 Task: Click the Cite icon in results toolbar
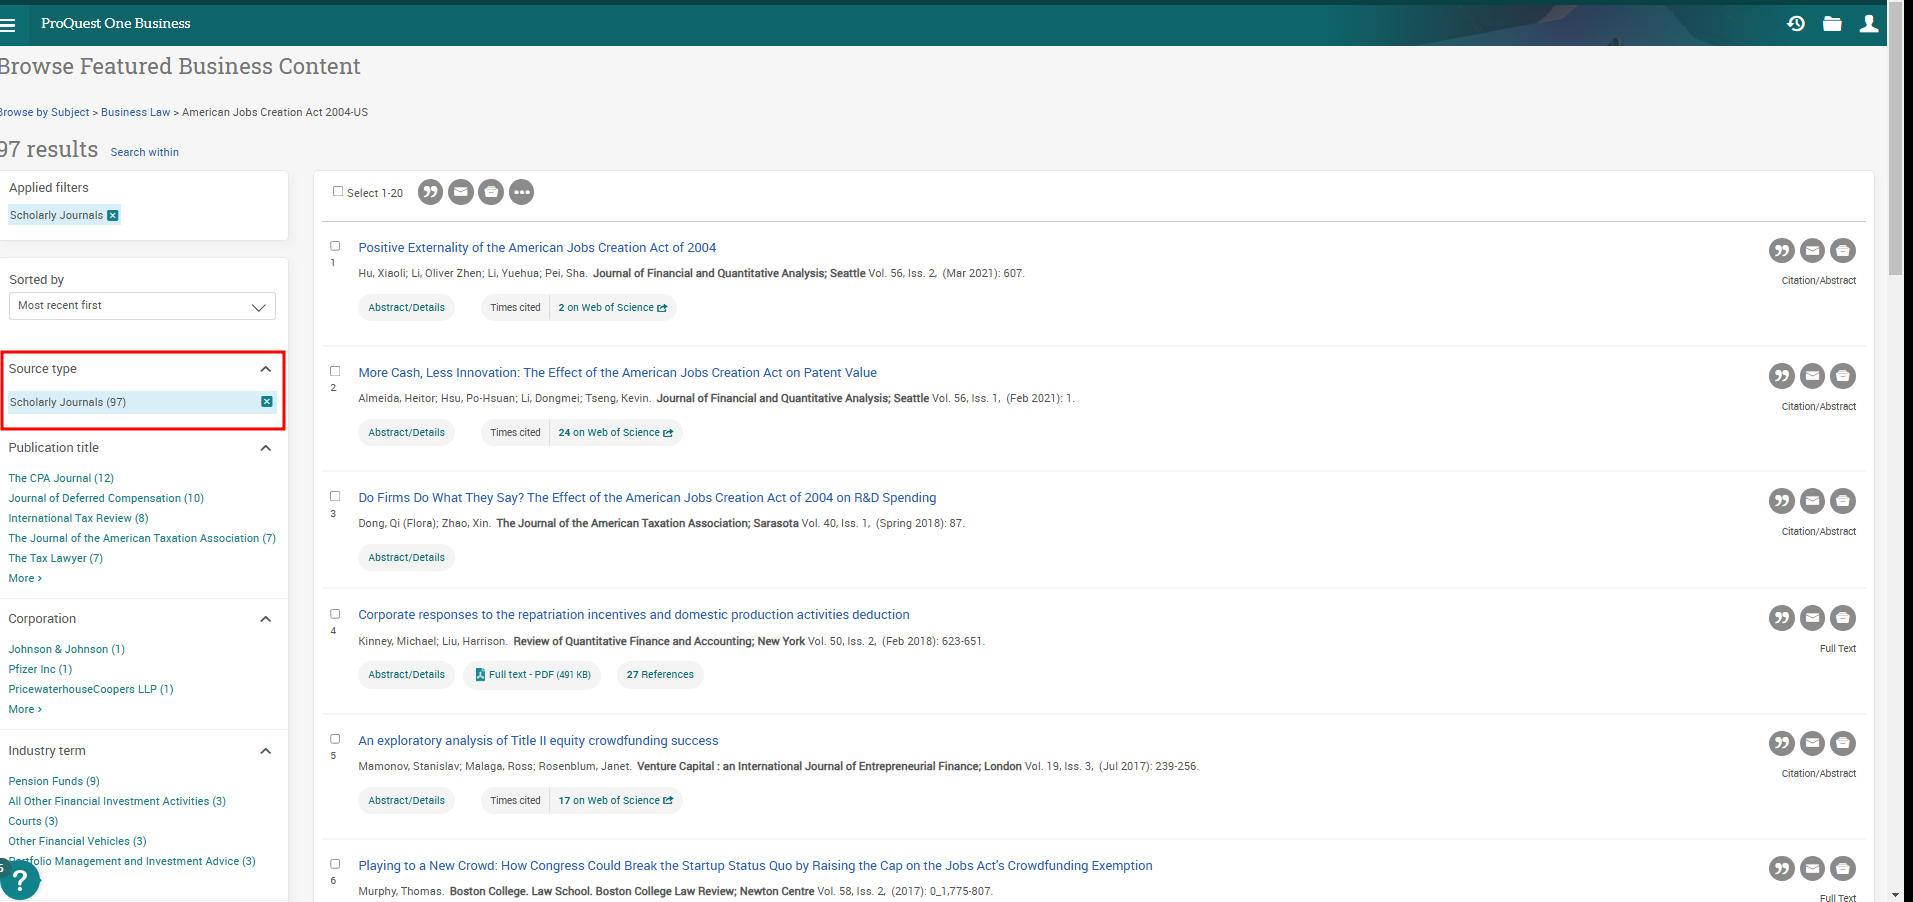tap(430, 192)
